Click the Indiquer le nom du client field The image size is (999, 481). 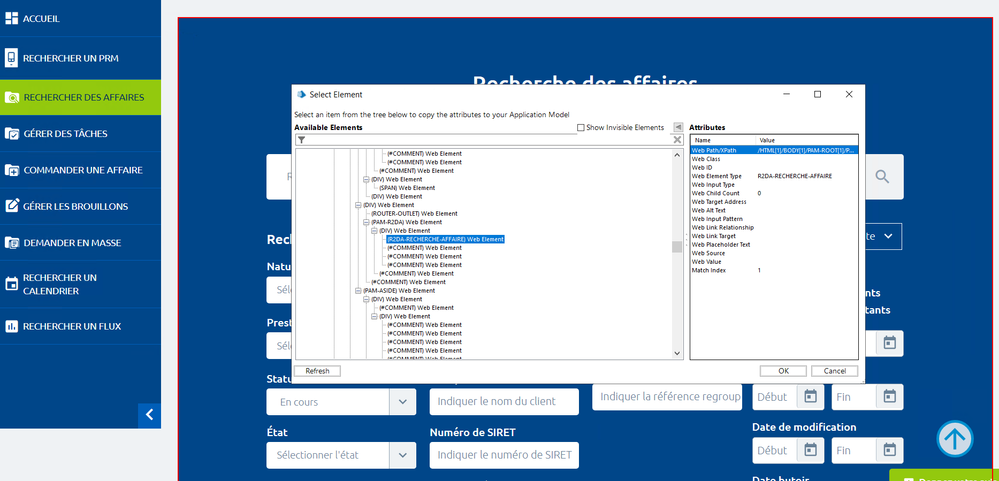(x=504, y=401)
